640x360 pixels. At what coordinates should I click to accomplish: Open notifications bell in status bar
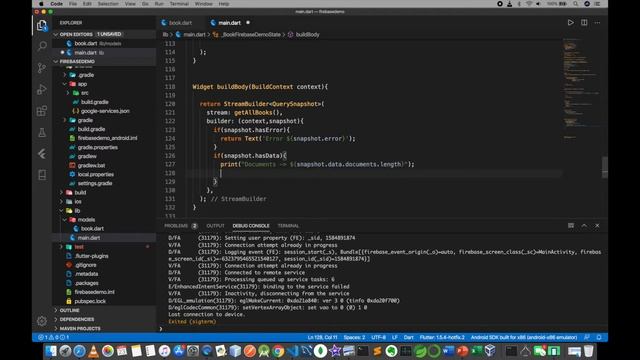(599, 338)
